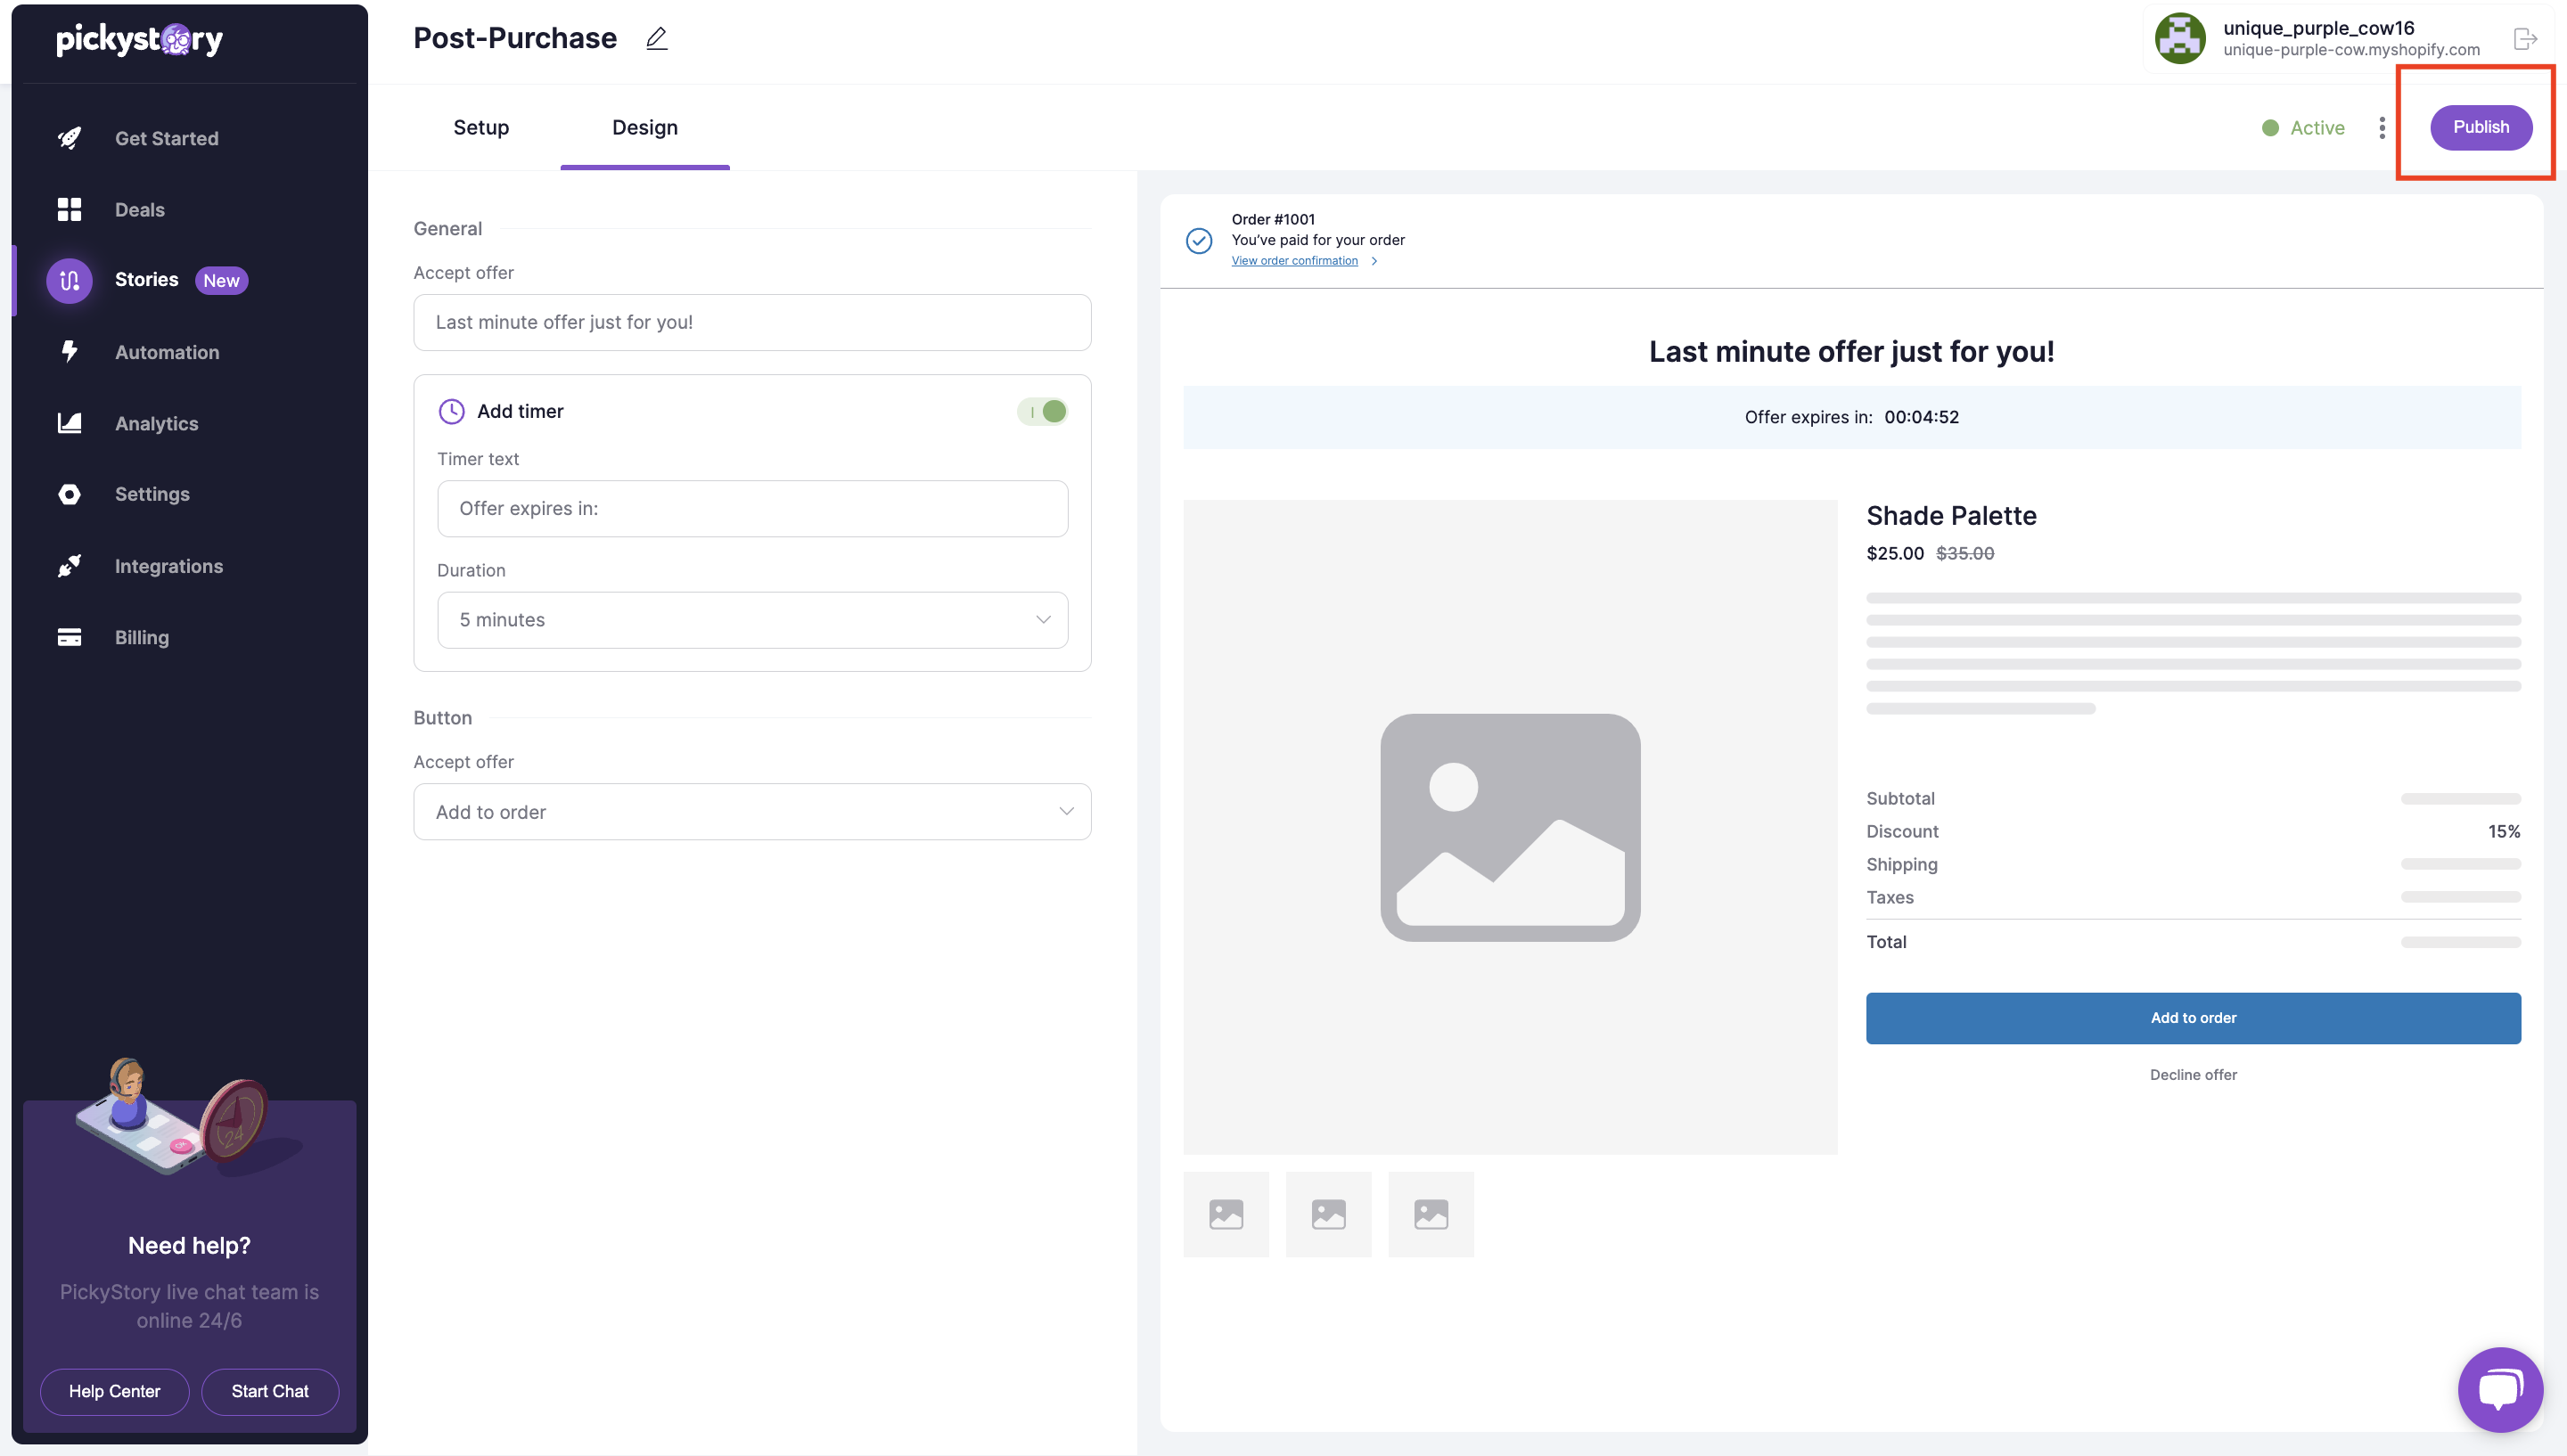Click the clock icon next to Add timer

451,411
